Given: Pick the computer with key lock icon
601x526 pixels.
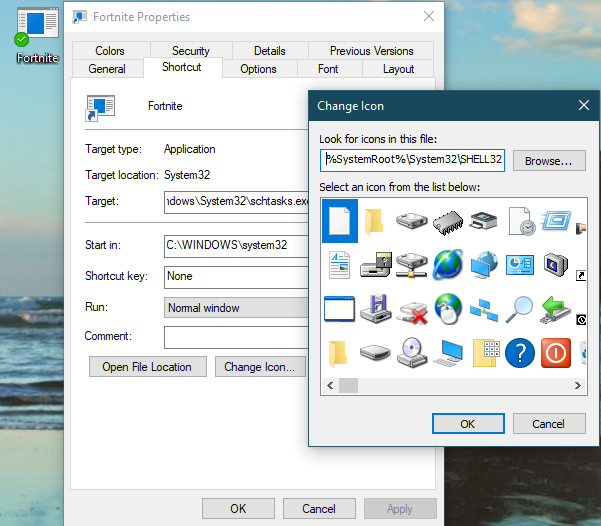Looking at the screenshot, I should [376, 265].
